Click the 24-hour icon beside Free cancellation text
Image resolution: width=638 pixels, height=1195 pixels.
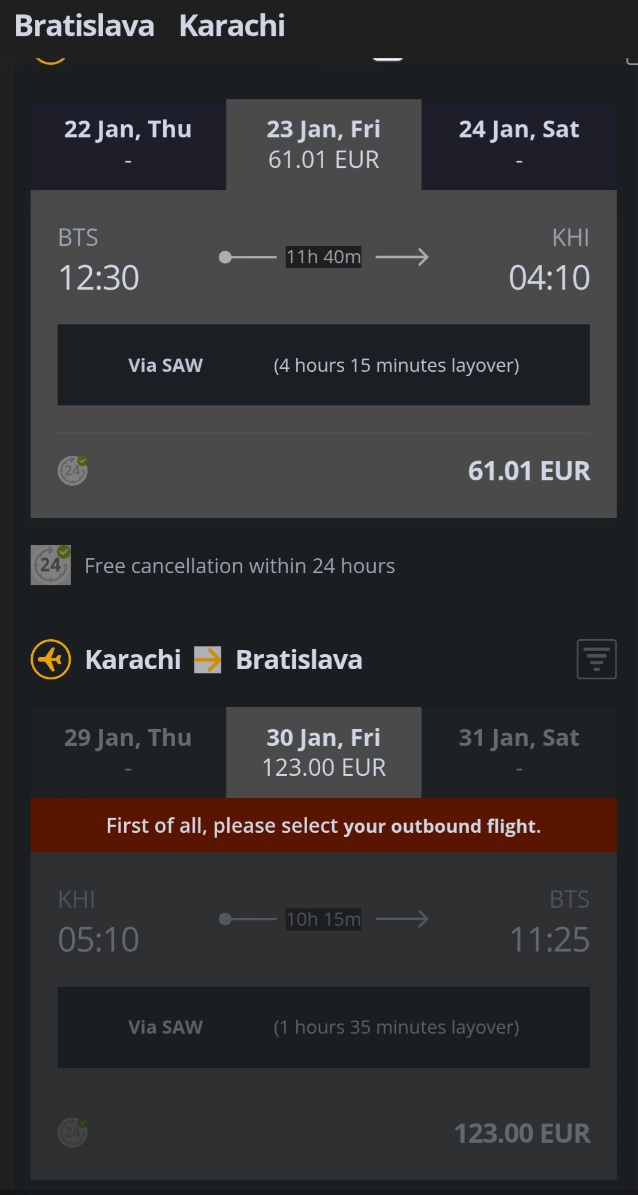(50, 565)
